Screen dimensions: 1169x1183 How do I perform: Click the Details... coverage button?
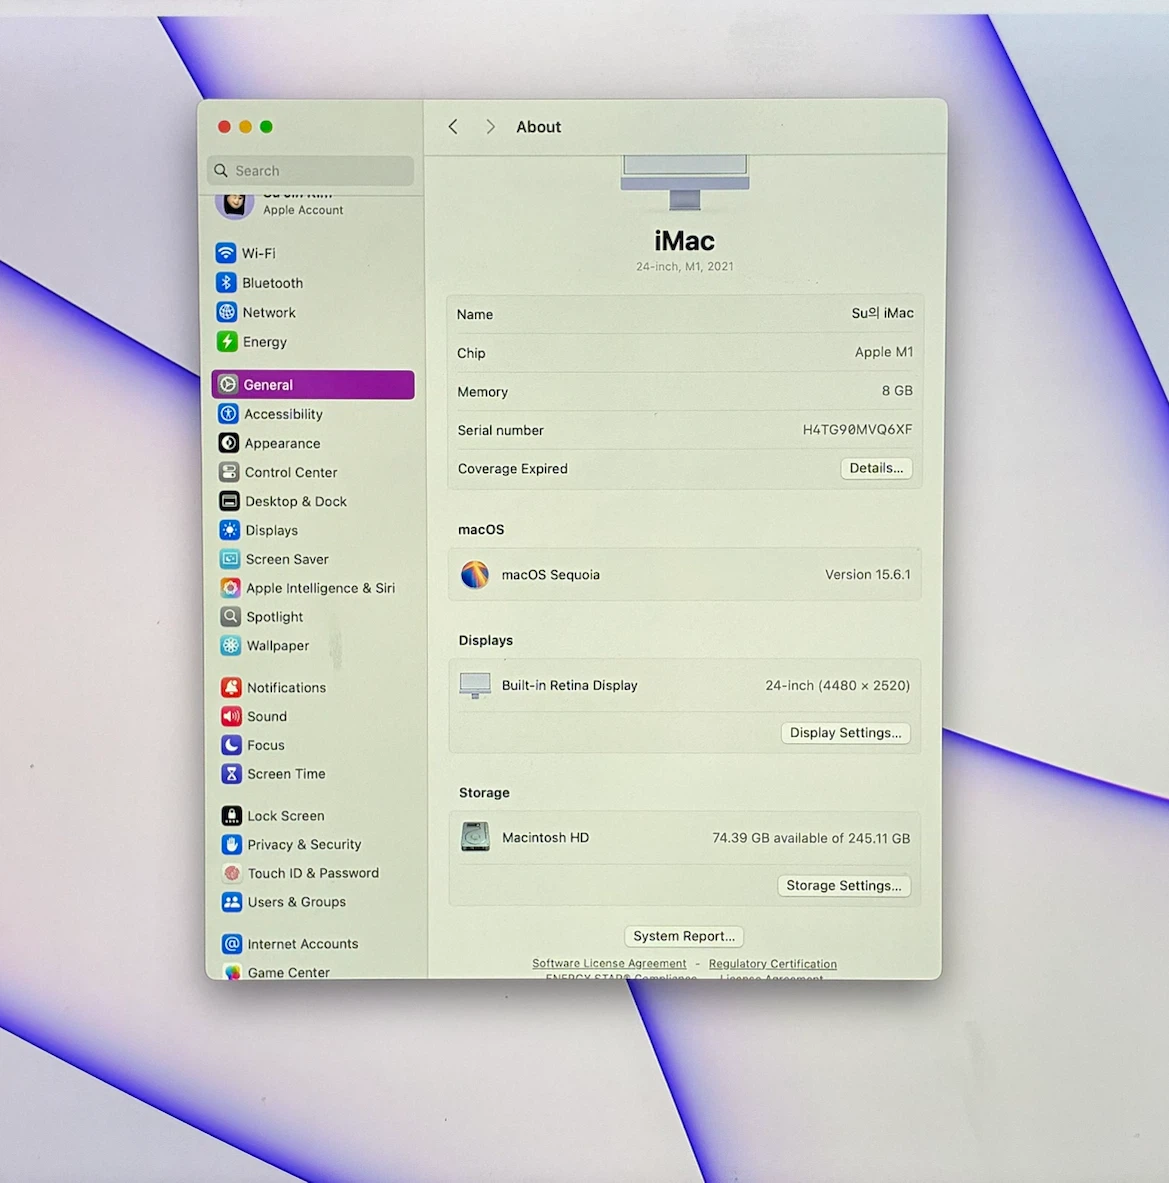(x=876, y=468)
